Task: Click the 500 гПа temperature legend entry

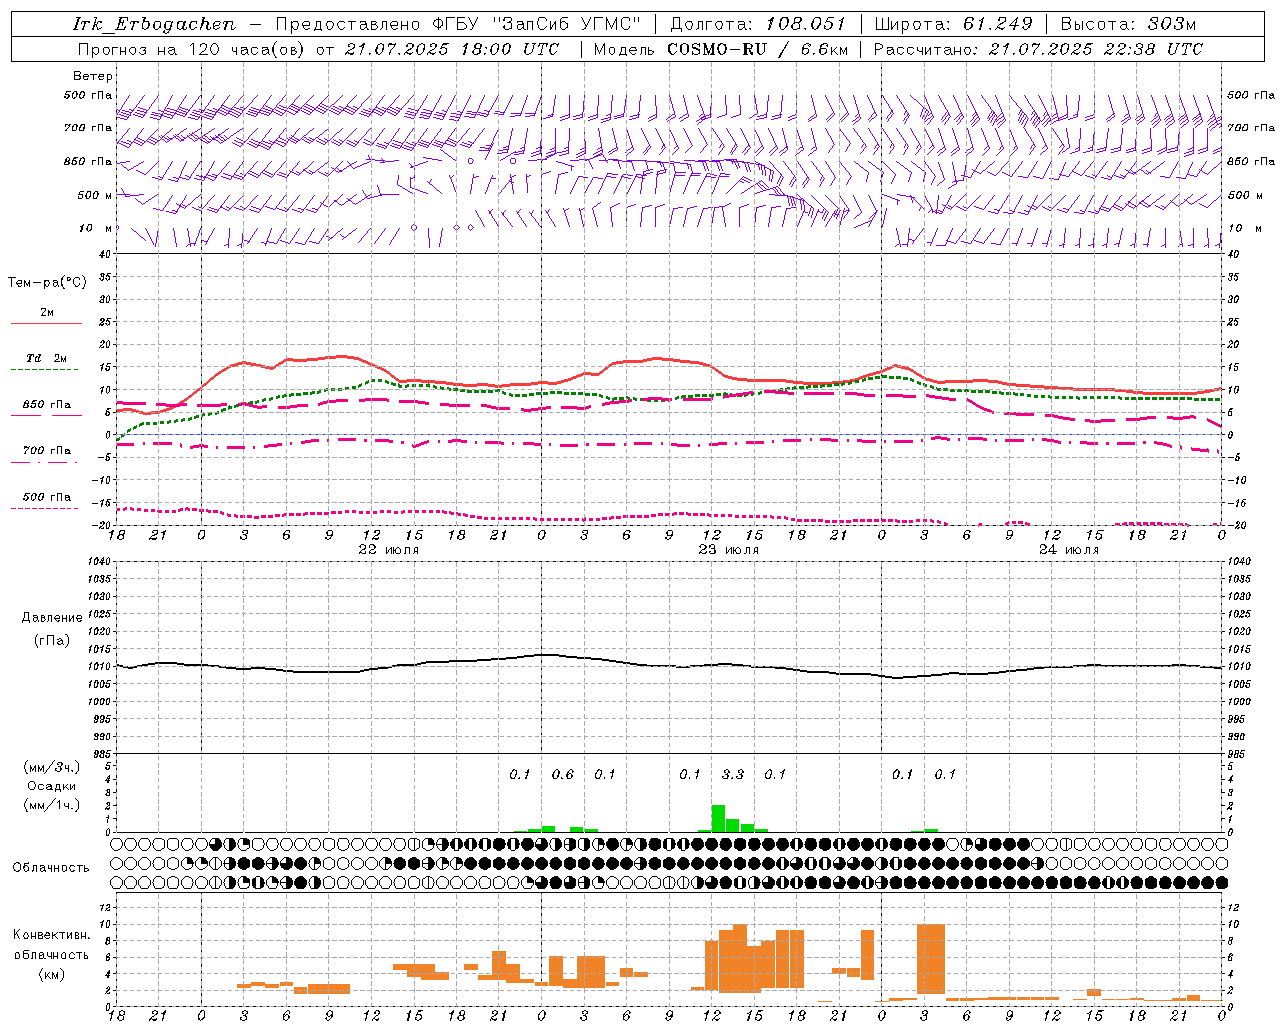Action: click(46, 501)
